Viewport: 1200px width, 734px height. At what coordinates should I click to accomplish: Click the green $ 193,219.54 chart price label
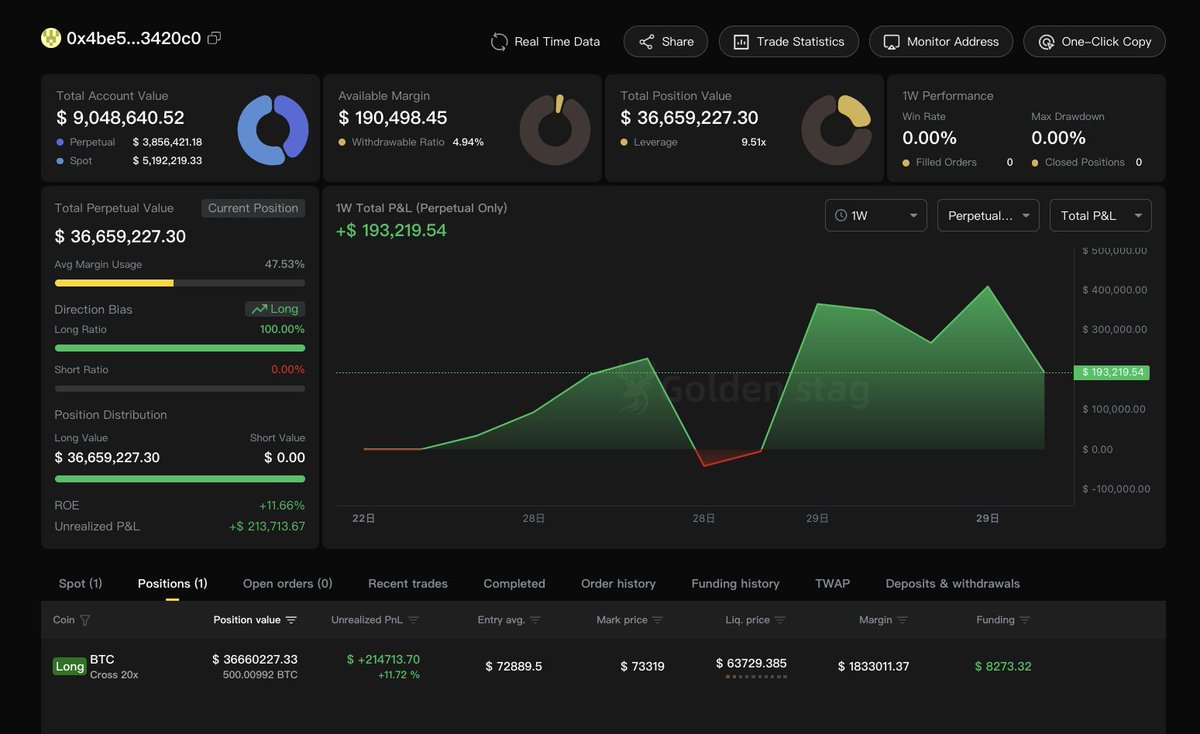point(1111,372)
